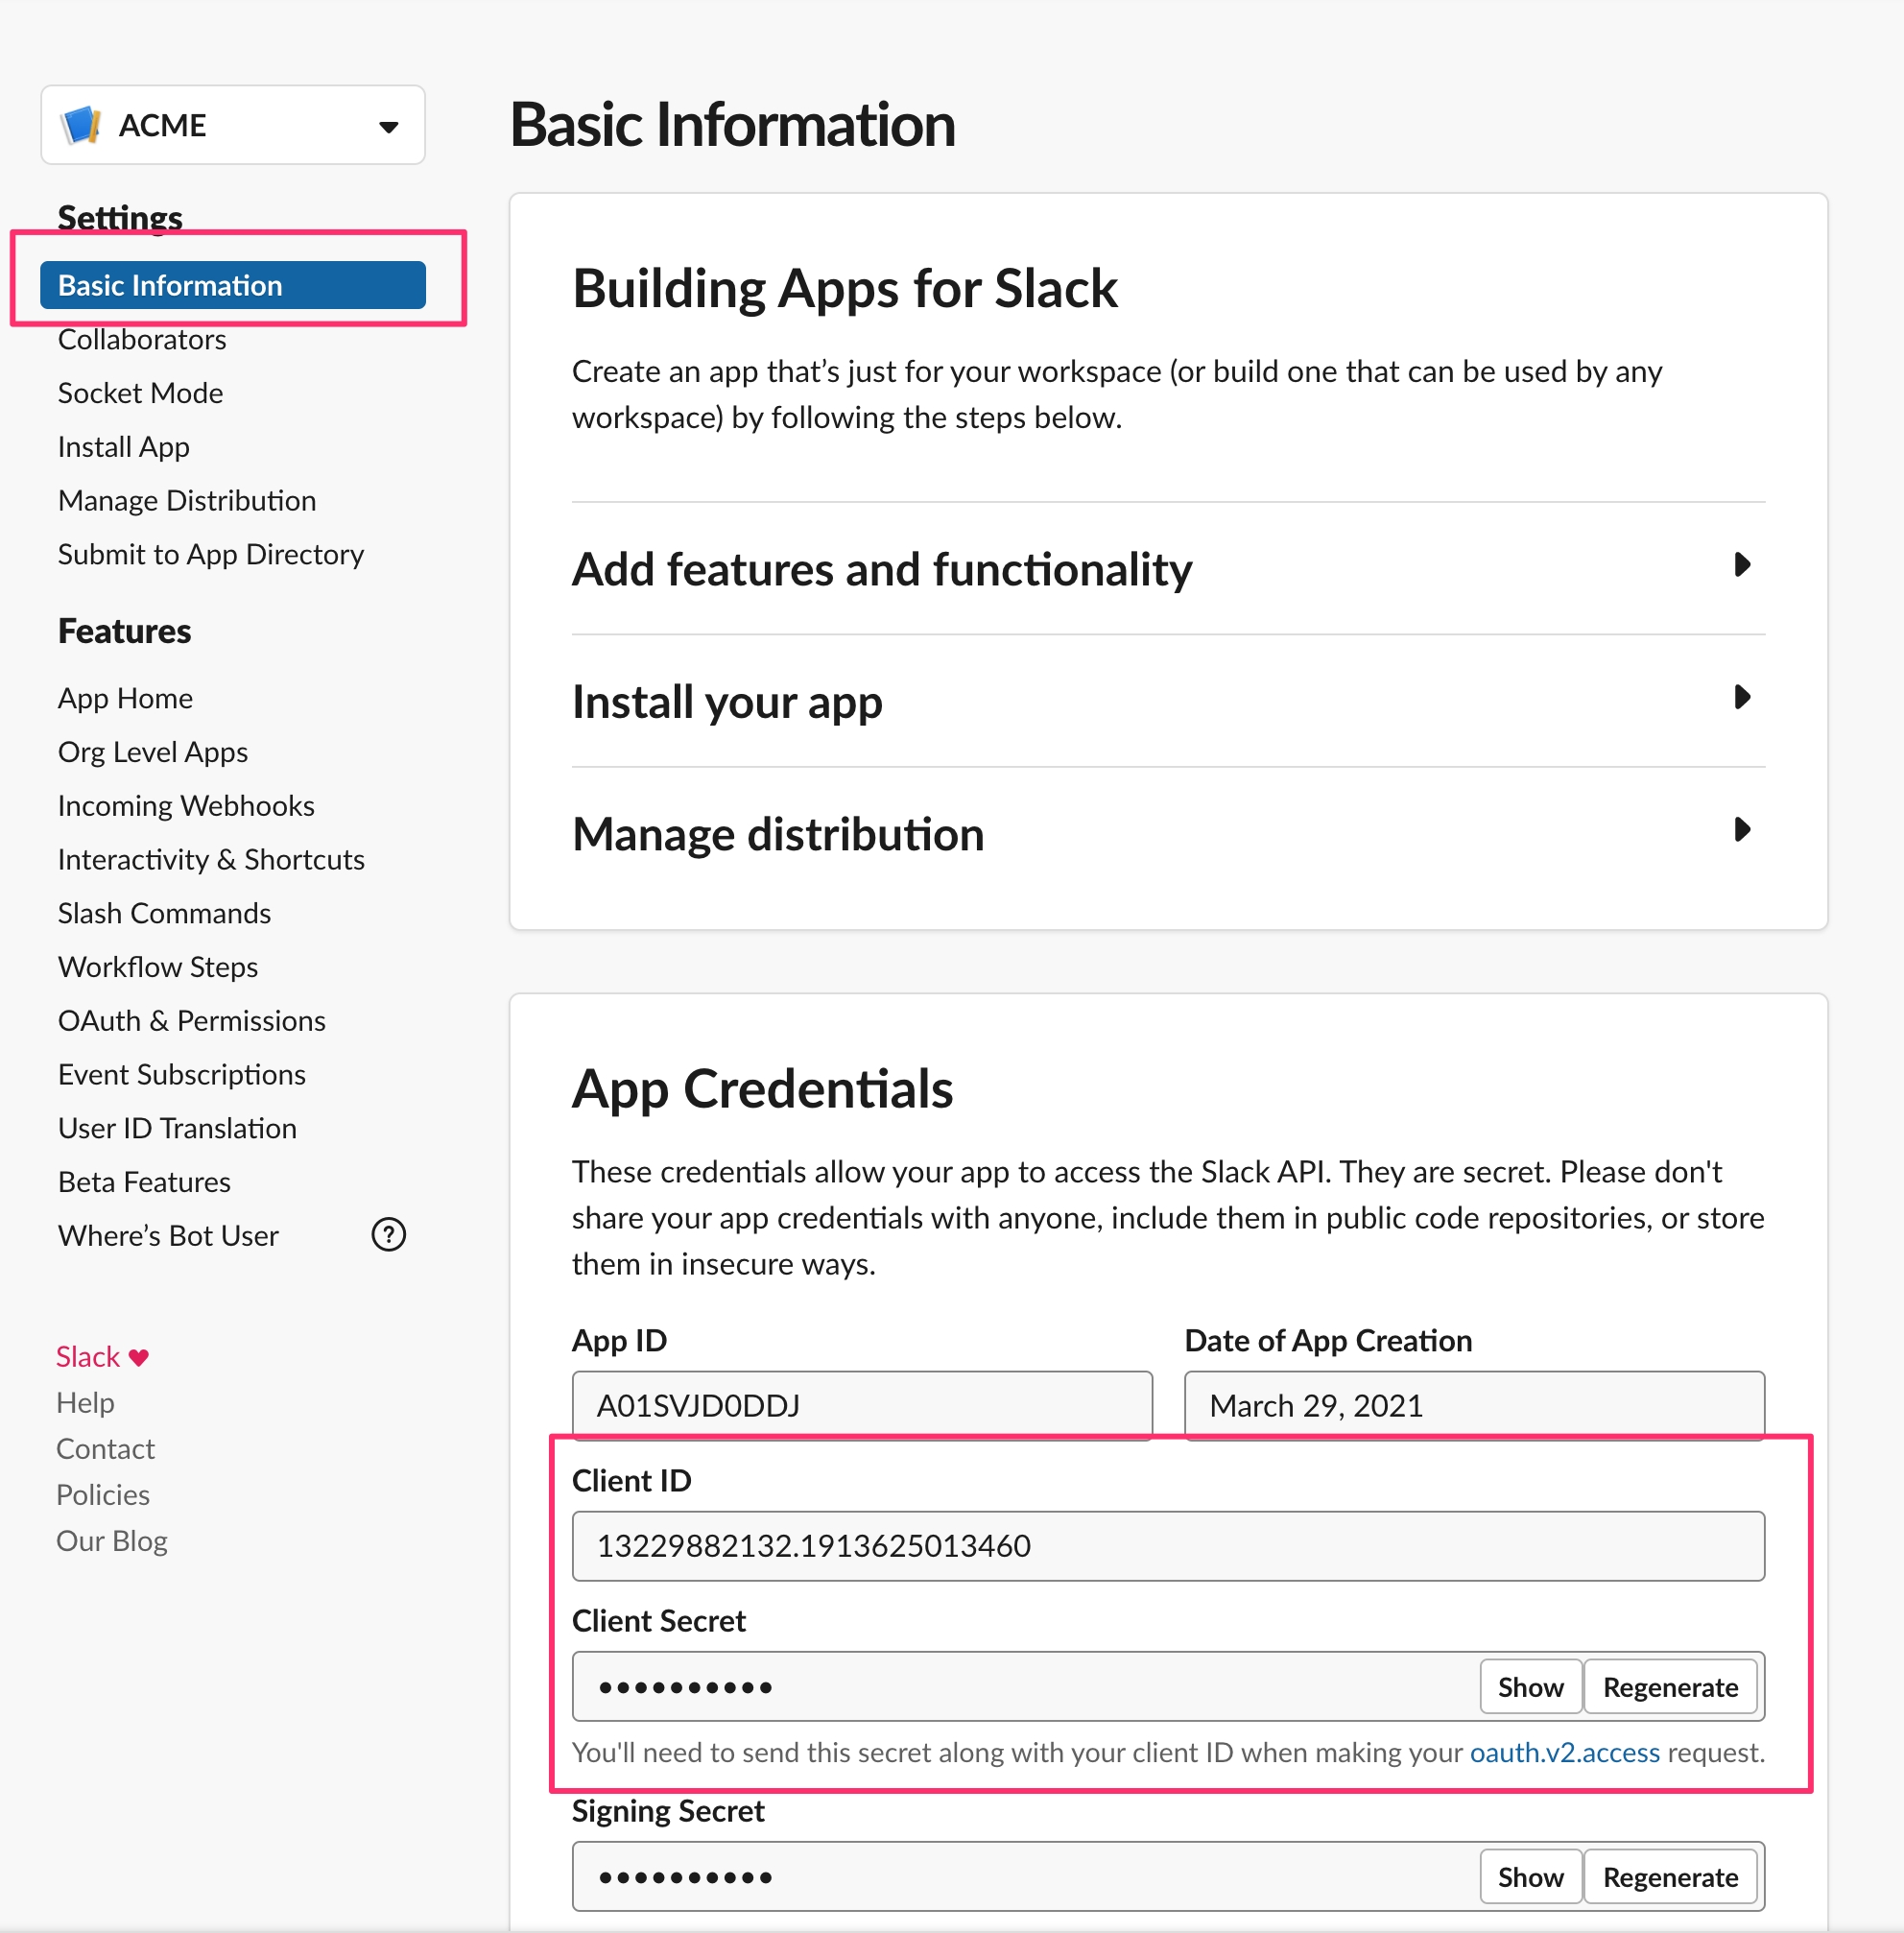Click the Client ID field
This screenshot has height=1933, width=1904.
point(1167,1546)
